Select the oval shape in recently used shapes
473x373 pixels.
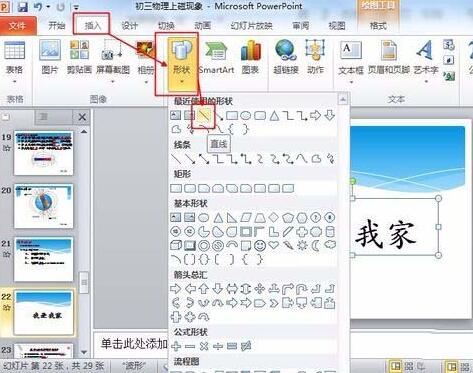tap(246, 116)
